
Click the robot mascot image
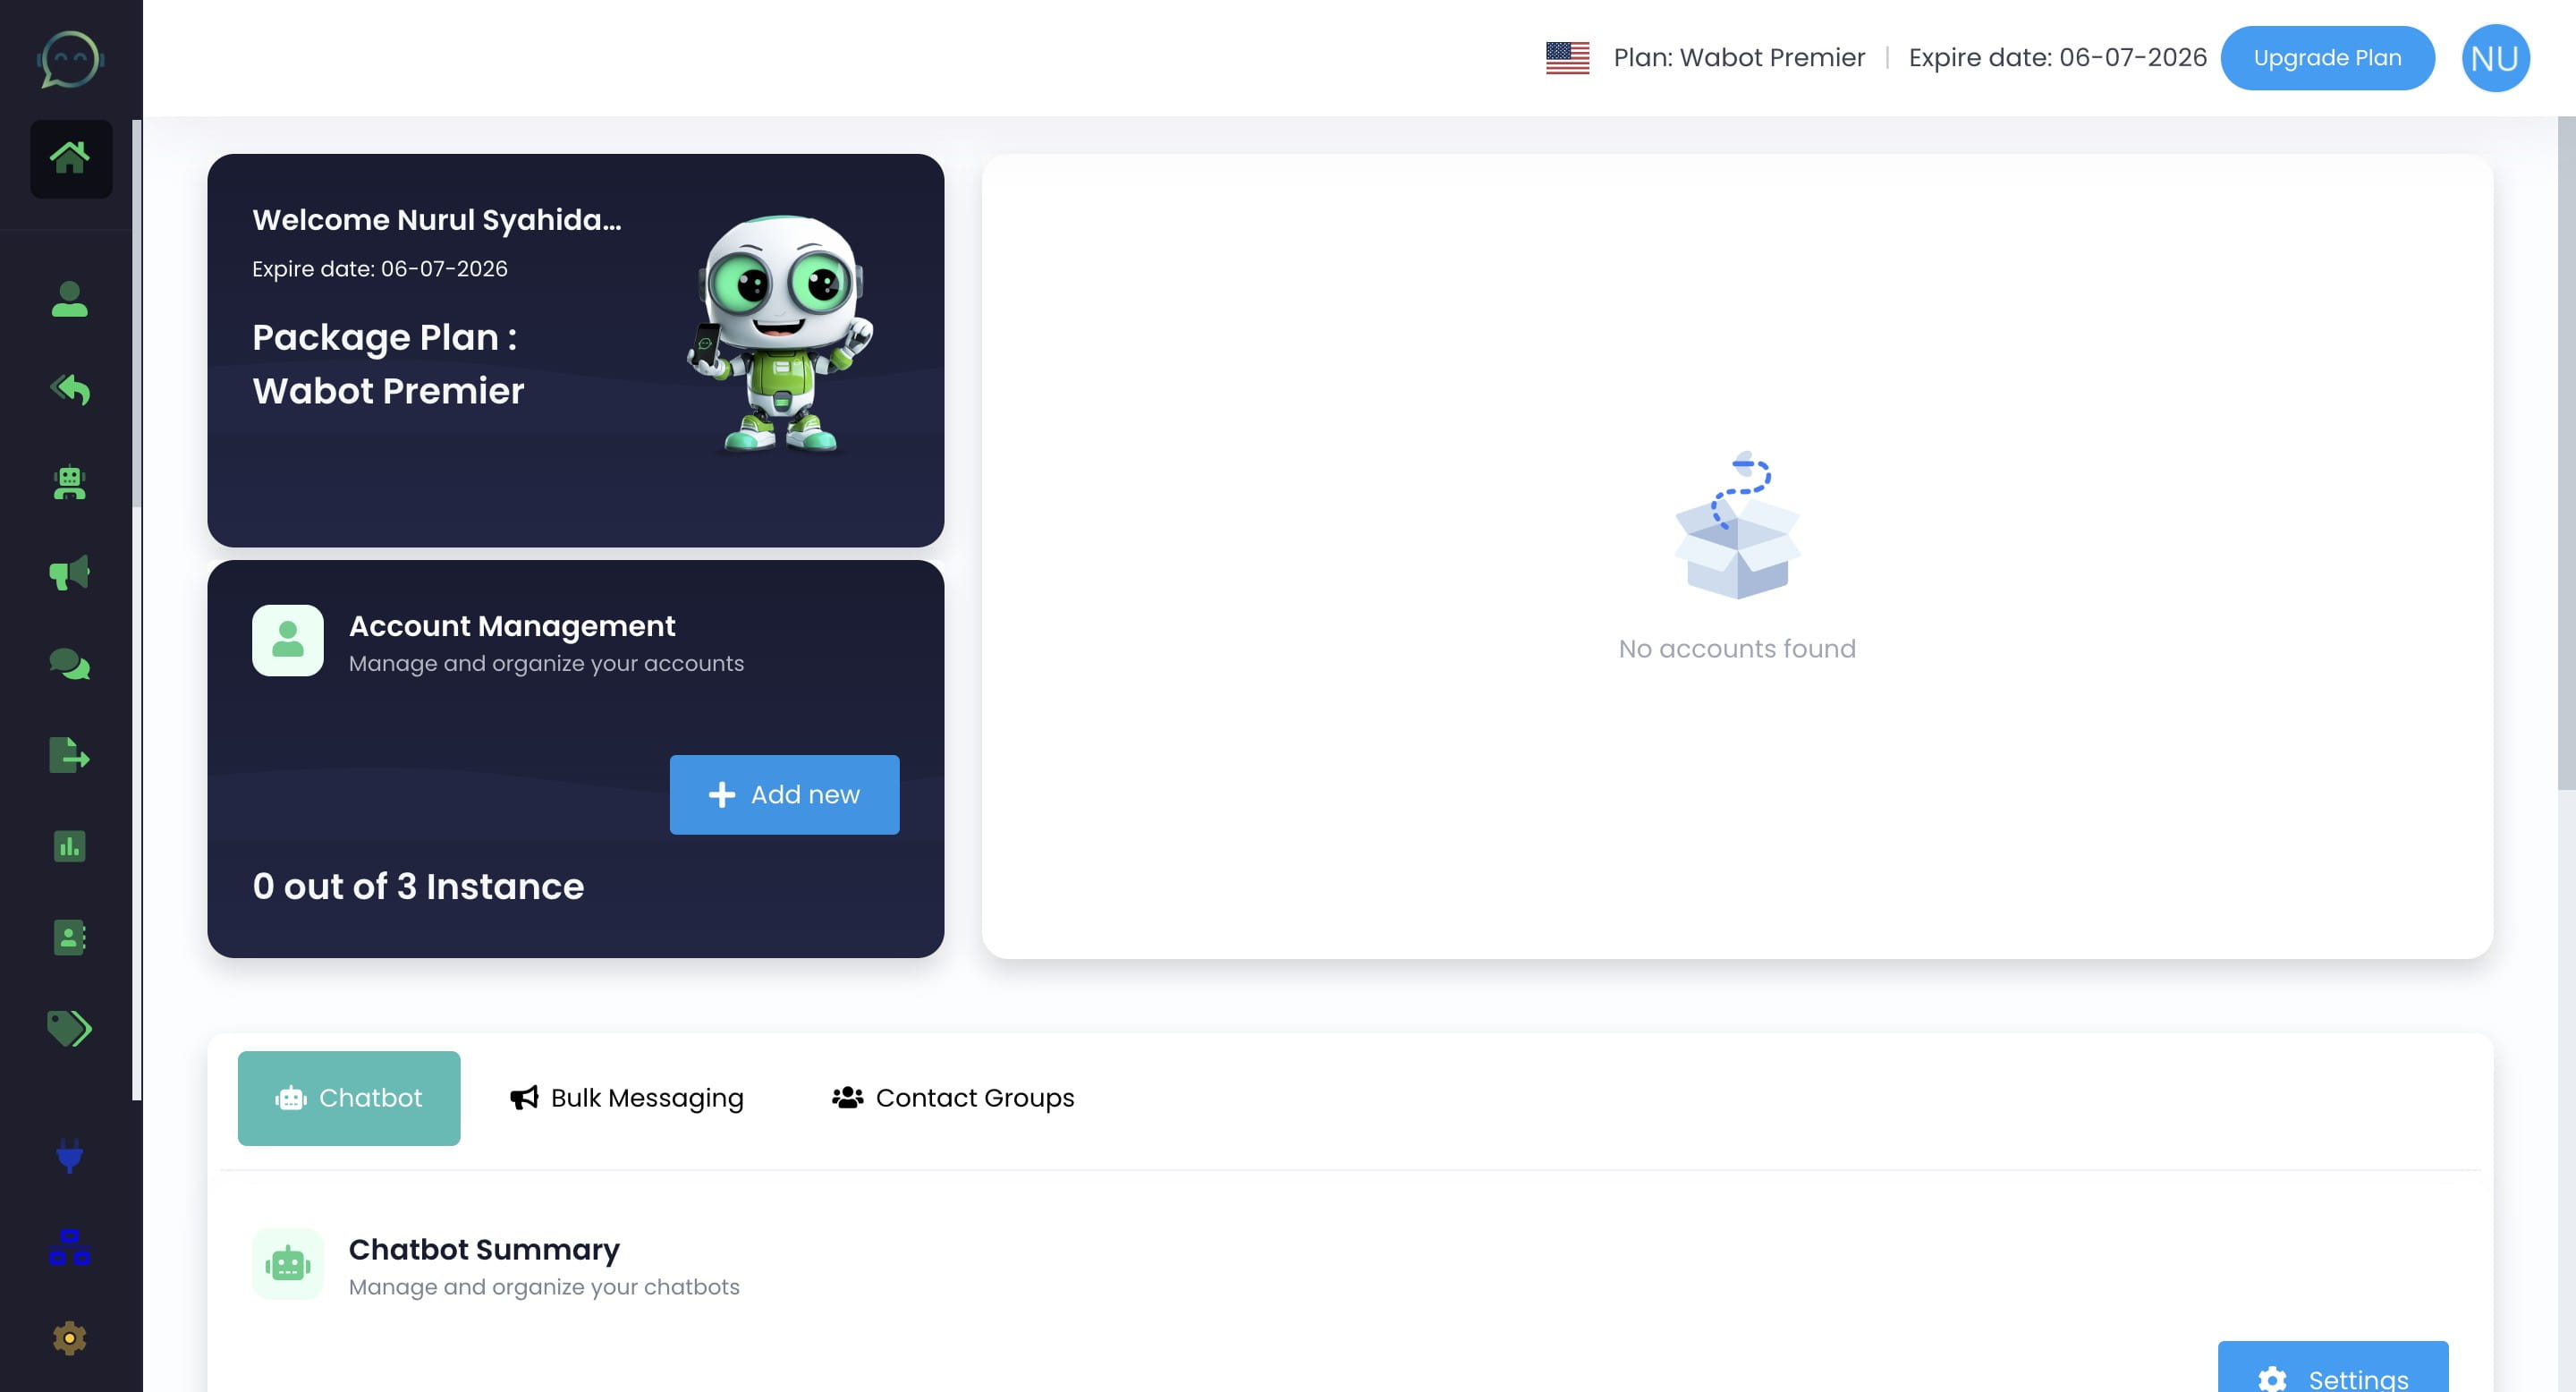(780, 334)
